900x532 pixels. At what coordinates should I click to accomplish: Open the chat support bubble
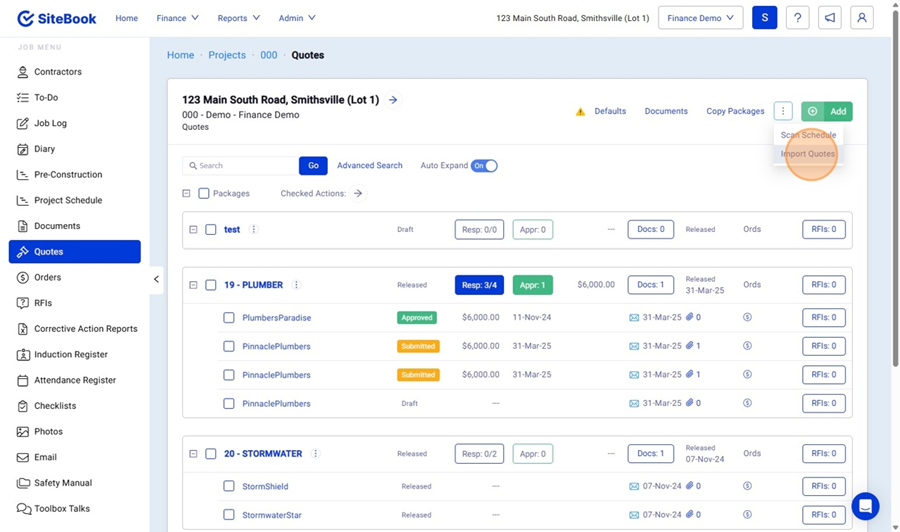point(865,506)
